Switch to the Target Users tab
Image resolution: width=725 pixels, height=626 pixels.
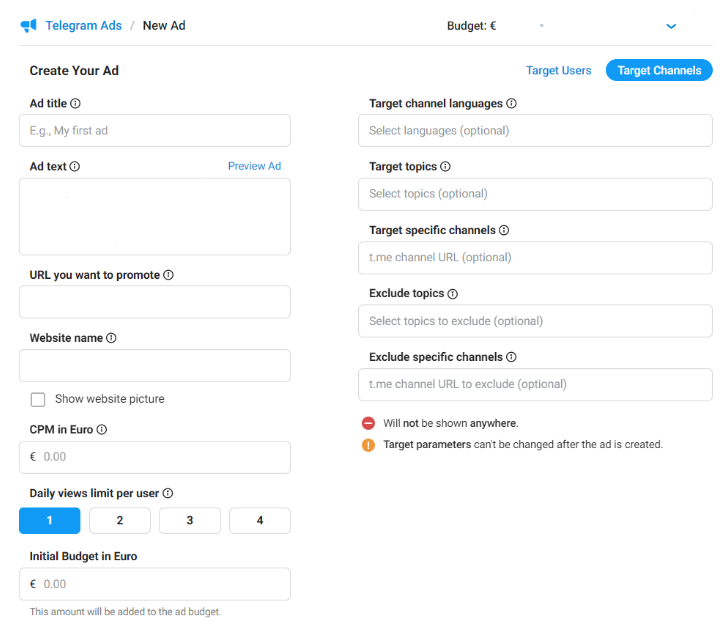(558, 70)
